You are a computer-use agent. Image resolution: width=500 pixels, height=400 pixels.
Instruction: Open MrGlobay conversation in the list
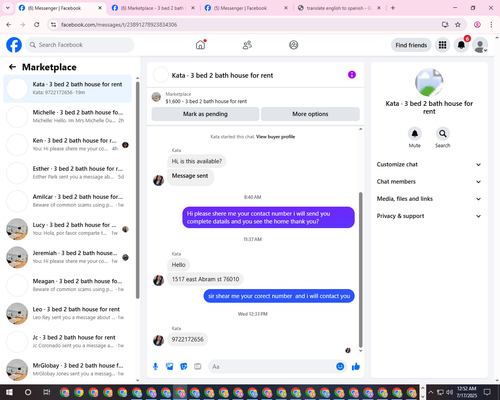(x=67, y=369)
